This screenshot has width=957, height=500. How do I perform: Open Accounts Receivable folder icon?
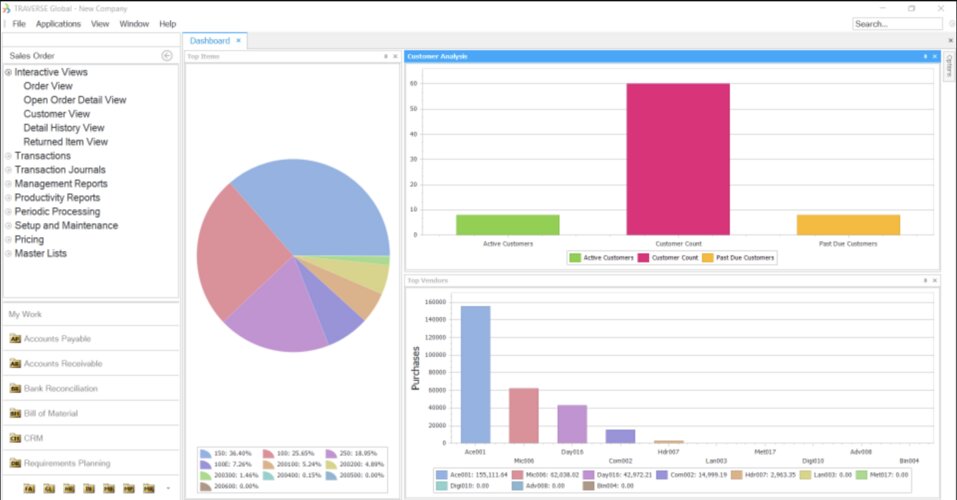click(15, 364)
